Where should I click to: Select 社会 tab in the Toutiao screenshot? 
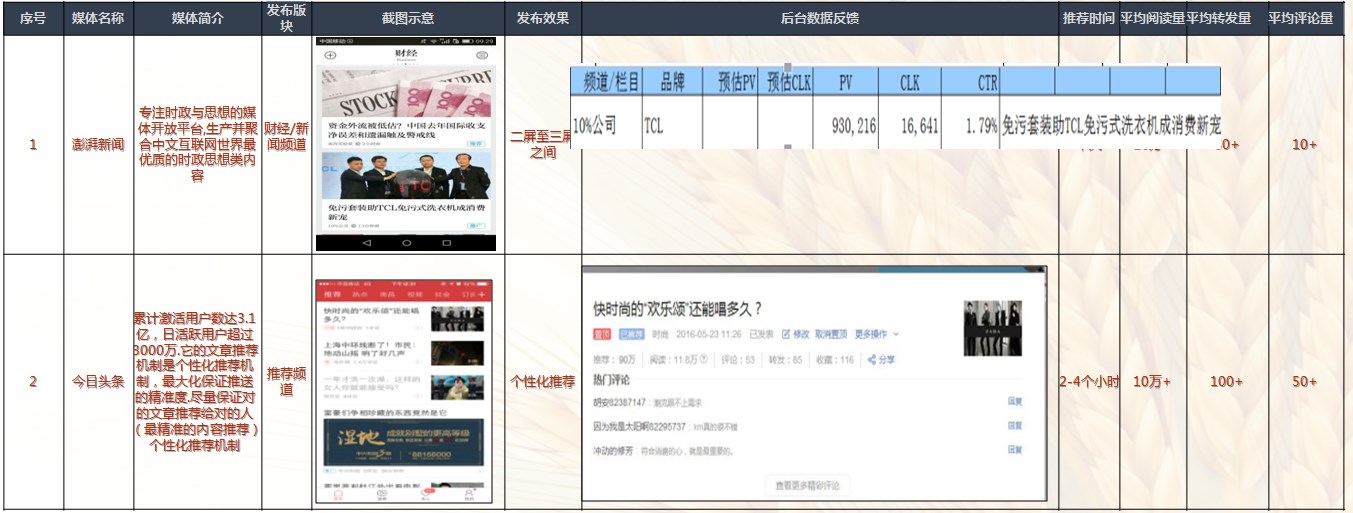click(442, 294)
